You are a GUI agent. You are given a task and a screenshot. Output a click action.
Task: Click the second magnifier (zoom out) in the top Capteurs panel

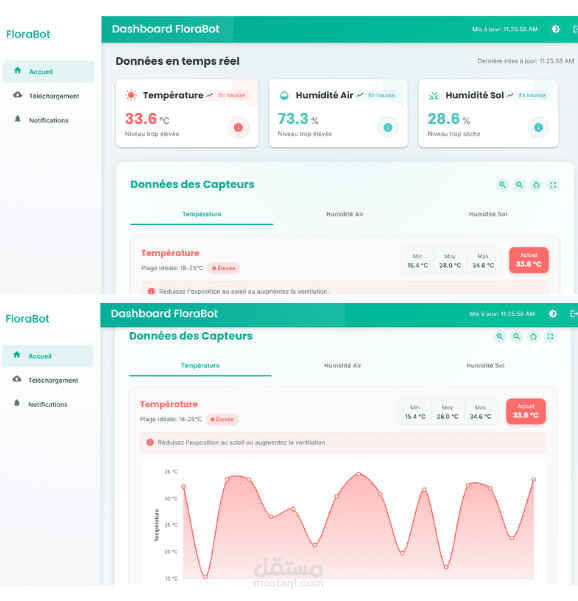[519, 185]
